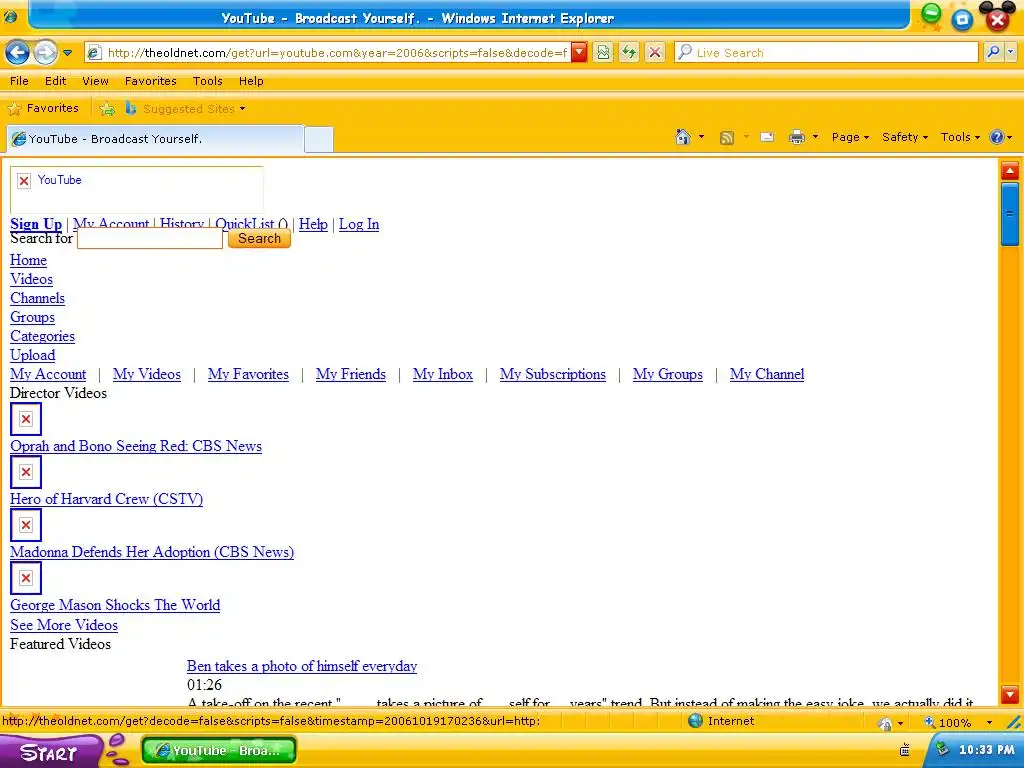Screen dimensions: 1024x768
Task: Click the address bar URL field
Action: (337, 53)
